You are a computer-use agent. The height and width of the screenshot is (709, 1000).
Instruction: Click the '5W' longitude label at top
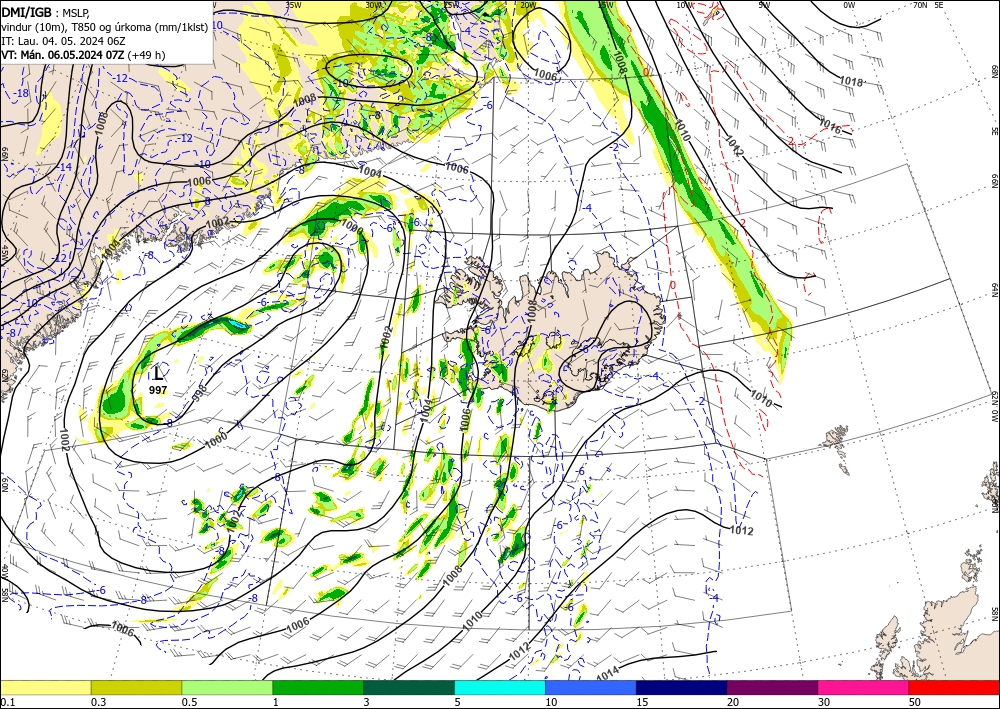tap(764, 5)
